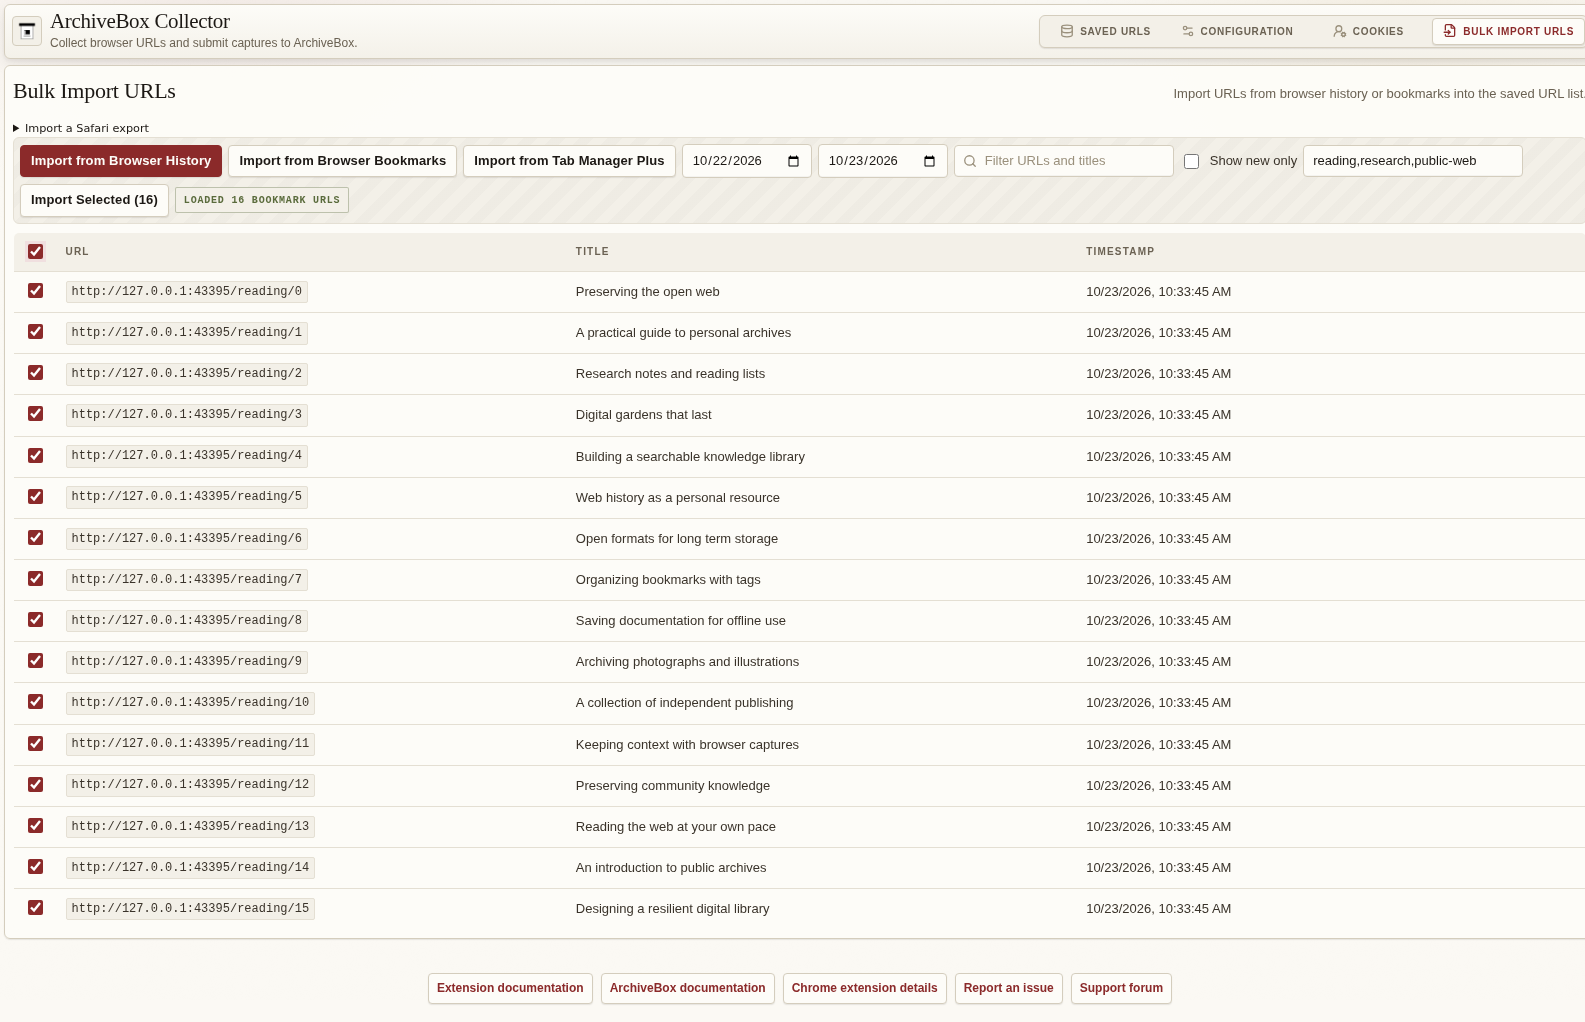
Task: Focus the 'Filter URLs and titles' field
Action: tap(1064, 161)
